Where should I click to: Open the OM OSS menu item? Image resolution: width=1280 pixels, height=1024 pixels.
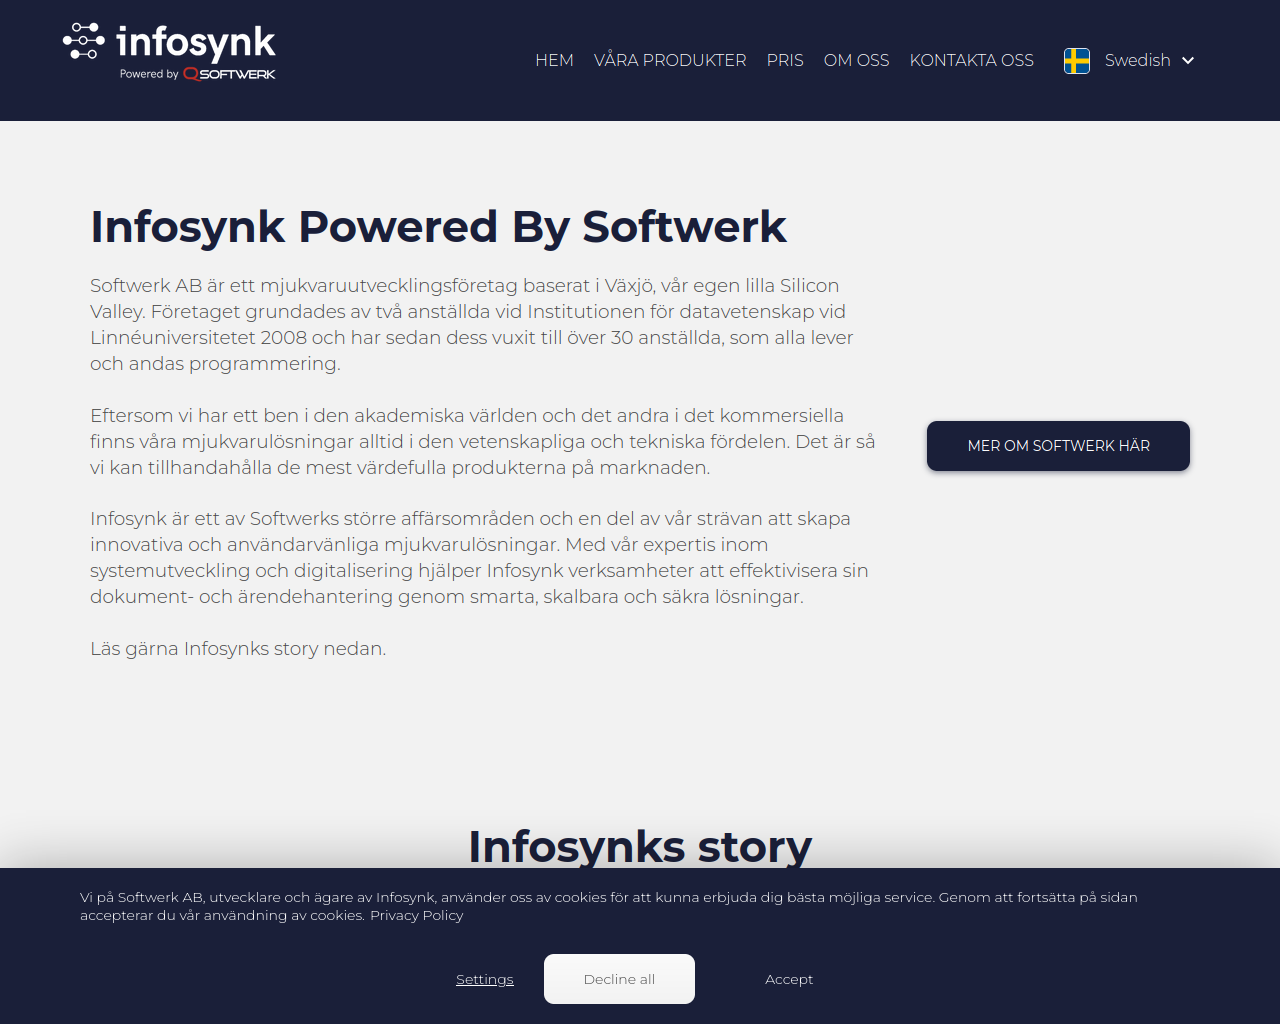point(856,60)
